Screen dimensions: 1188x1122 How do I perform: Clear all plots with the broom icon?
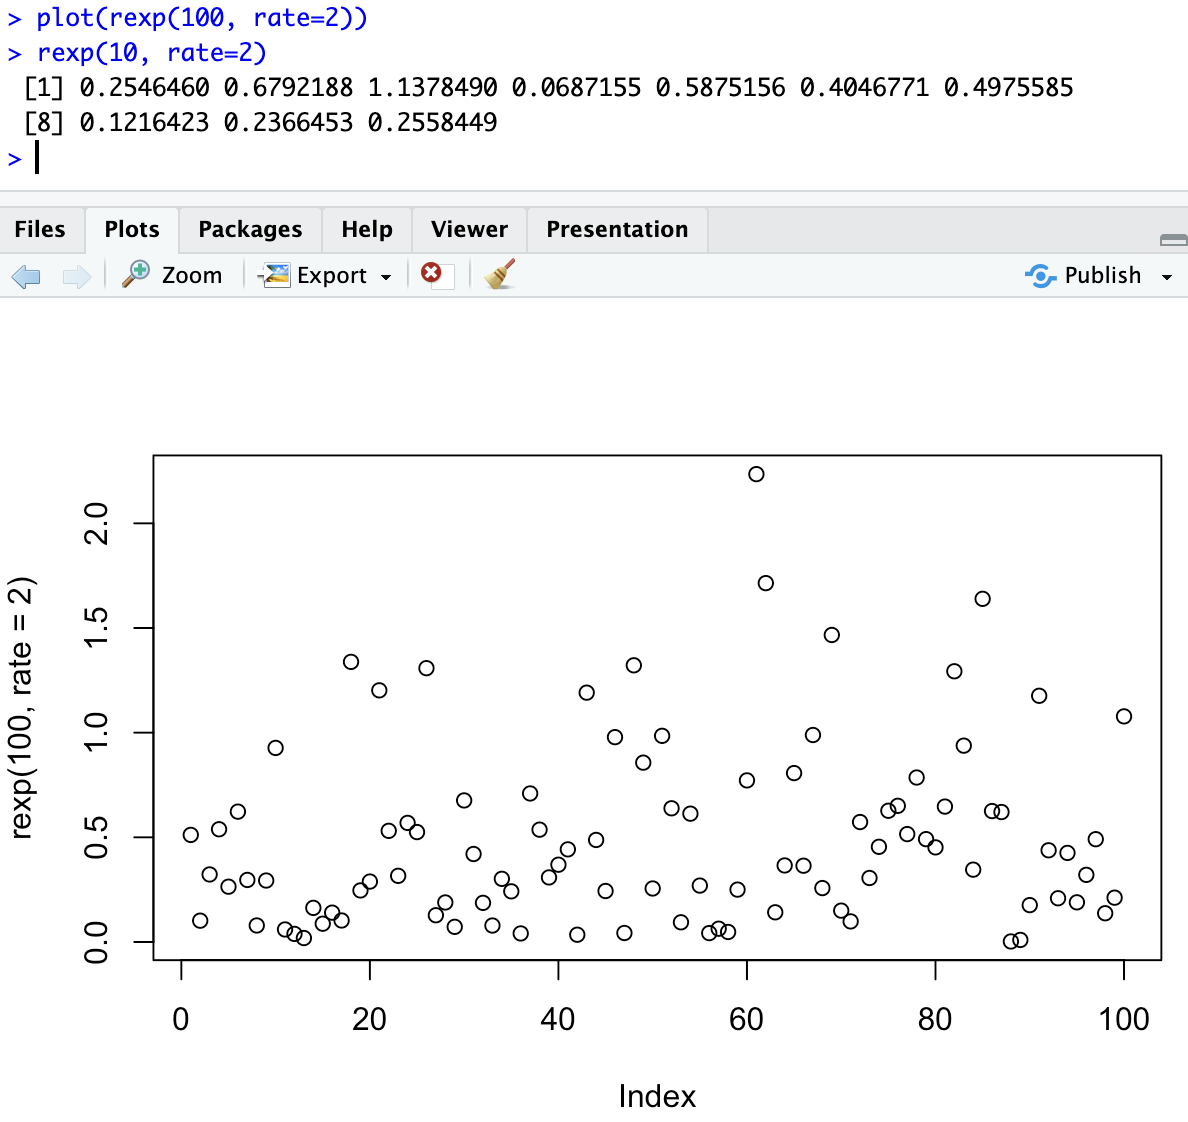499,274
